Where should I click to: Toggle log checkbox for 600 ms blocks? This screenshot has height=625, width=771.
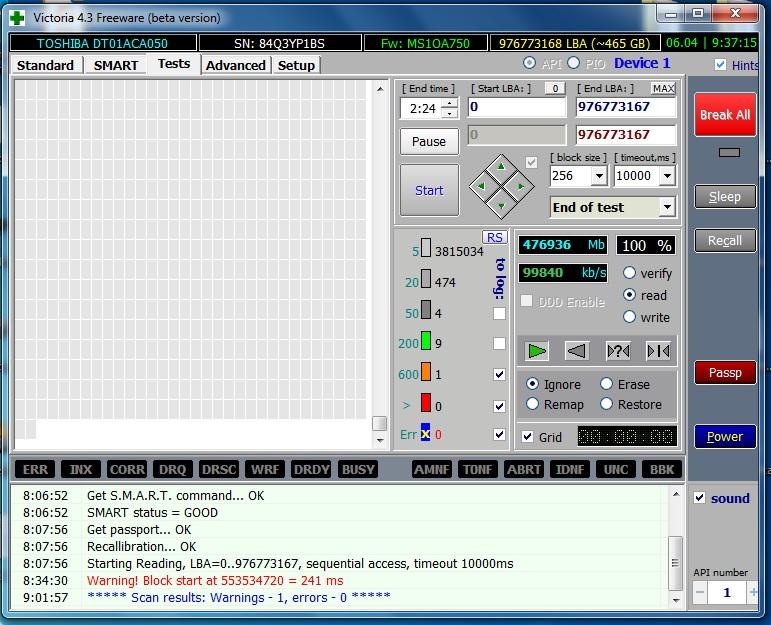[x=499, y=374]
